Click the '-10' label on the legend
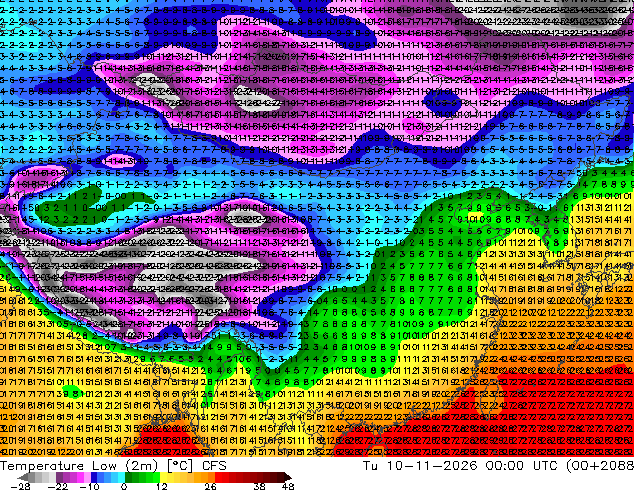634x490 pixels. [89, 486]
